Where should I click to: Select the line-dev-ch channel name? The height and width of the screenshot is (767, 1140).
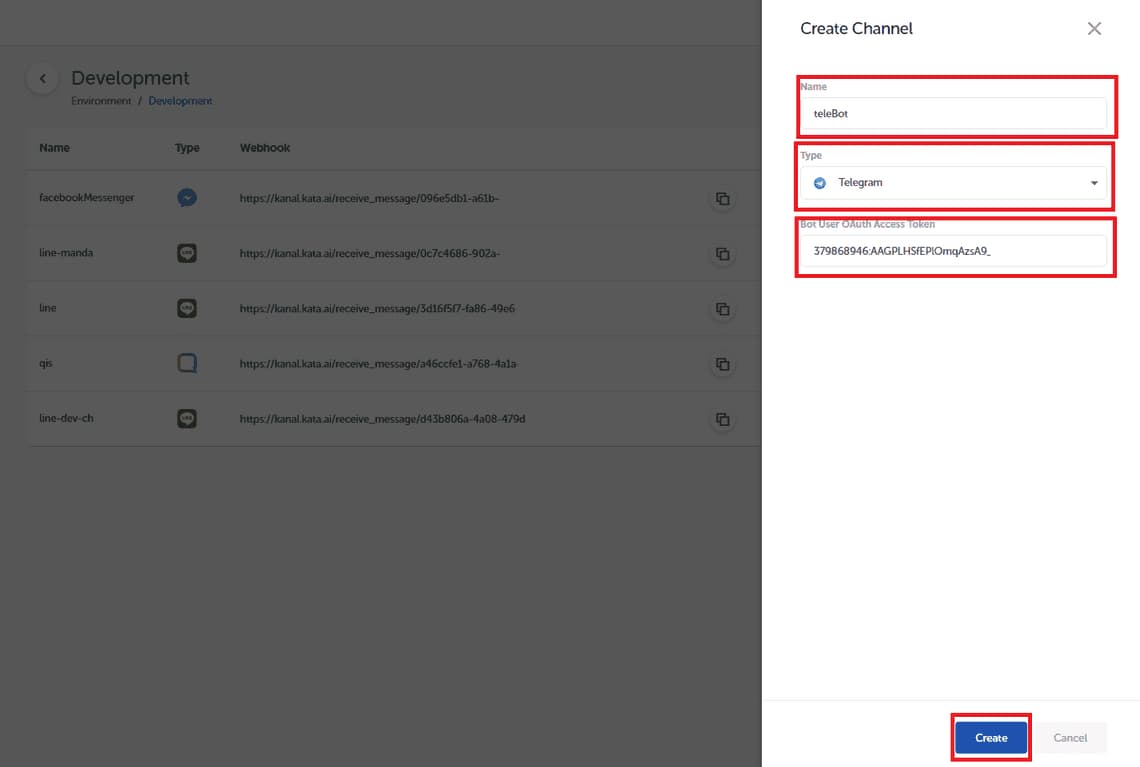coord(66,419)
